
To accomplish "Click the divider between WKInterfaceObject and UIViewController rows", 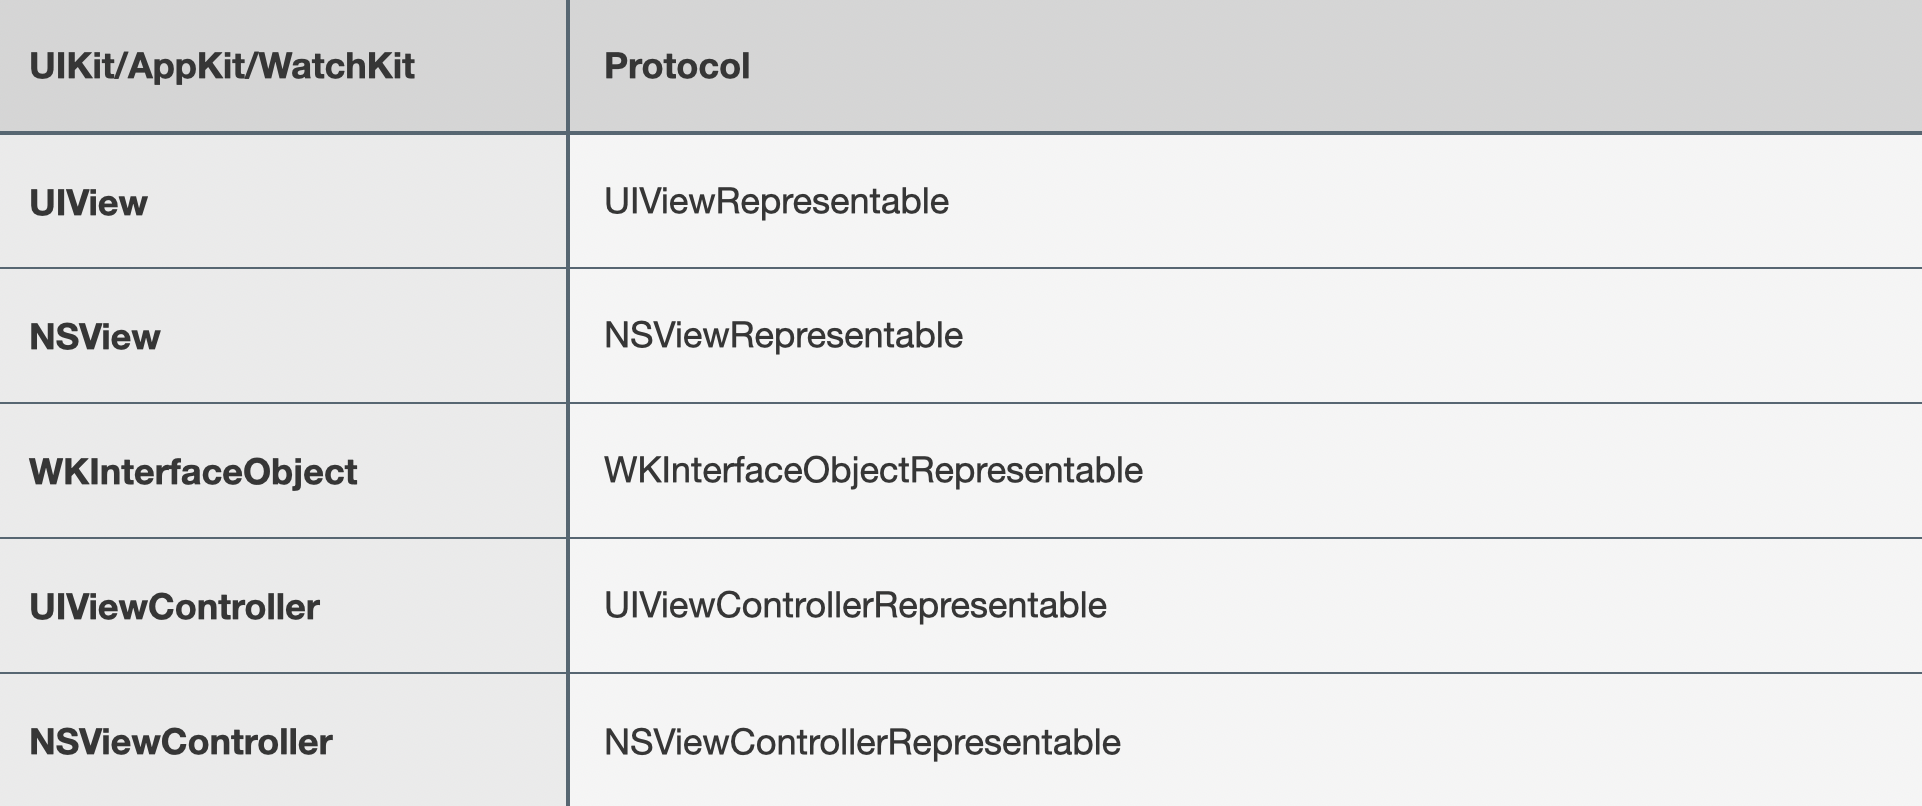I will pyautogui.click(x=1200, y=538).
